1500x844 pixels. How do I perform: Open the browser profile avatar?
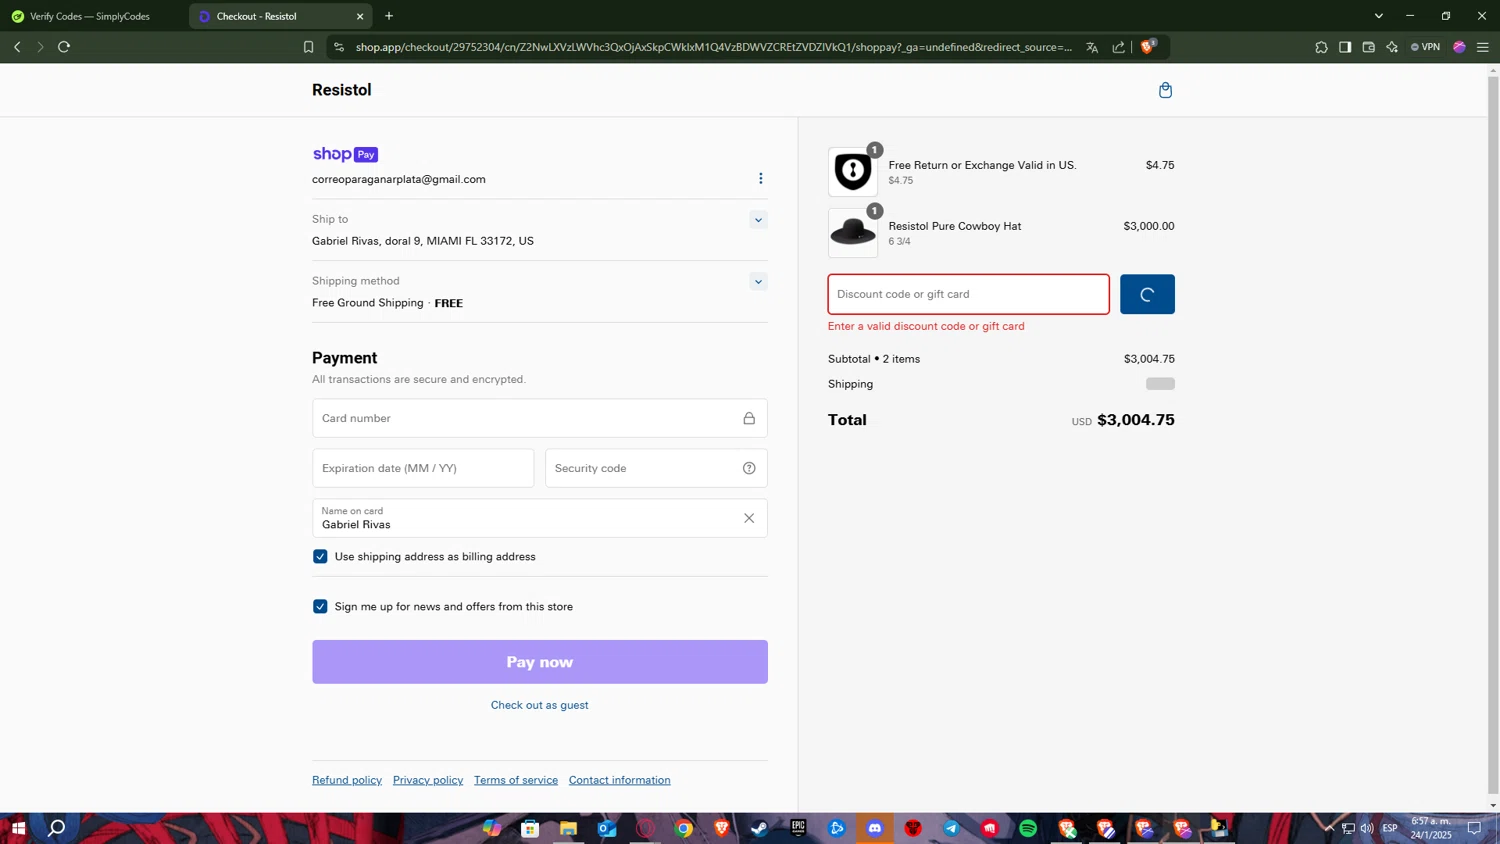[x=1459, y=47]
